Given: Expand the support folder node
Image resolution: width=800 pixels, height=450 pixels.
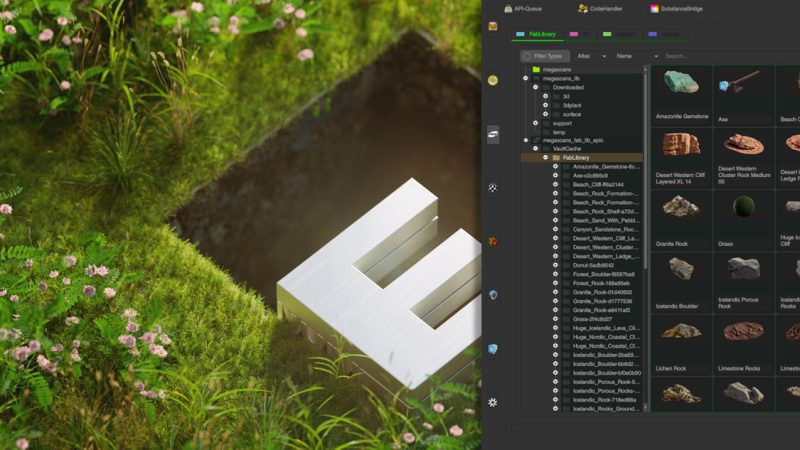Looking at the screenshot, I should (x=536, y=123).
